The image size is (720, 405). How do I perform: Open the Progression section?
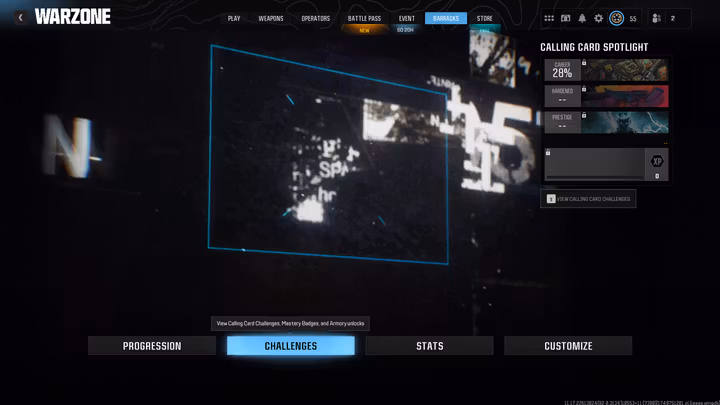152,346
